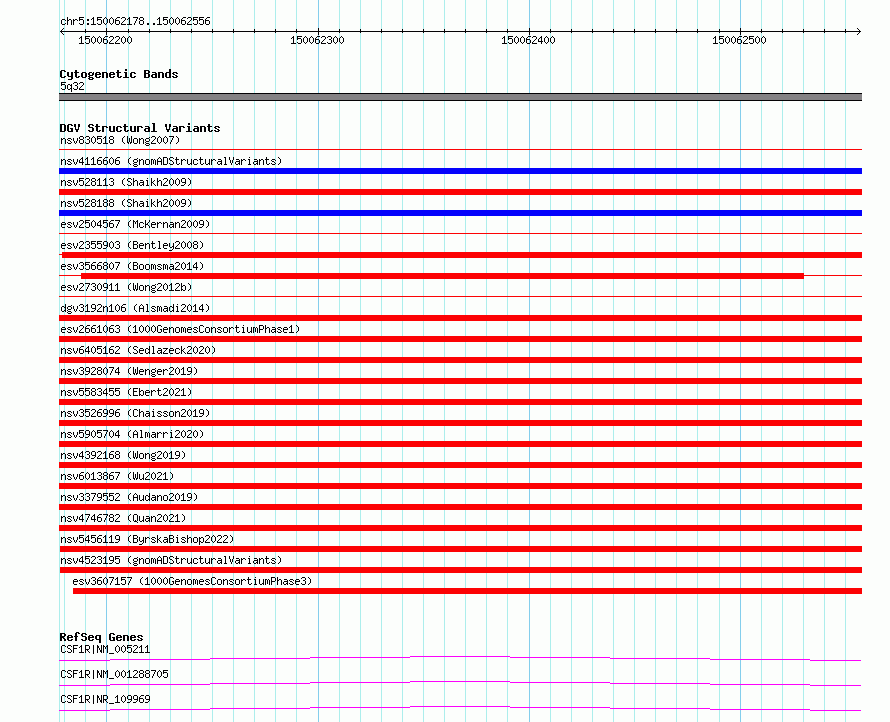The image size is (890, 722).
Task: Click the red bar under nsv5456119
Action: [x=460, y=549]
